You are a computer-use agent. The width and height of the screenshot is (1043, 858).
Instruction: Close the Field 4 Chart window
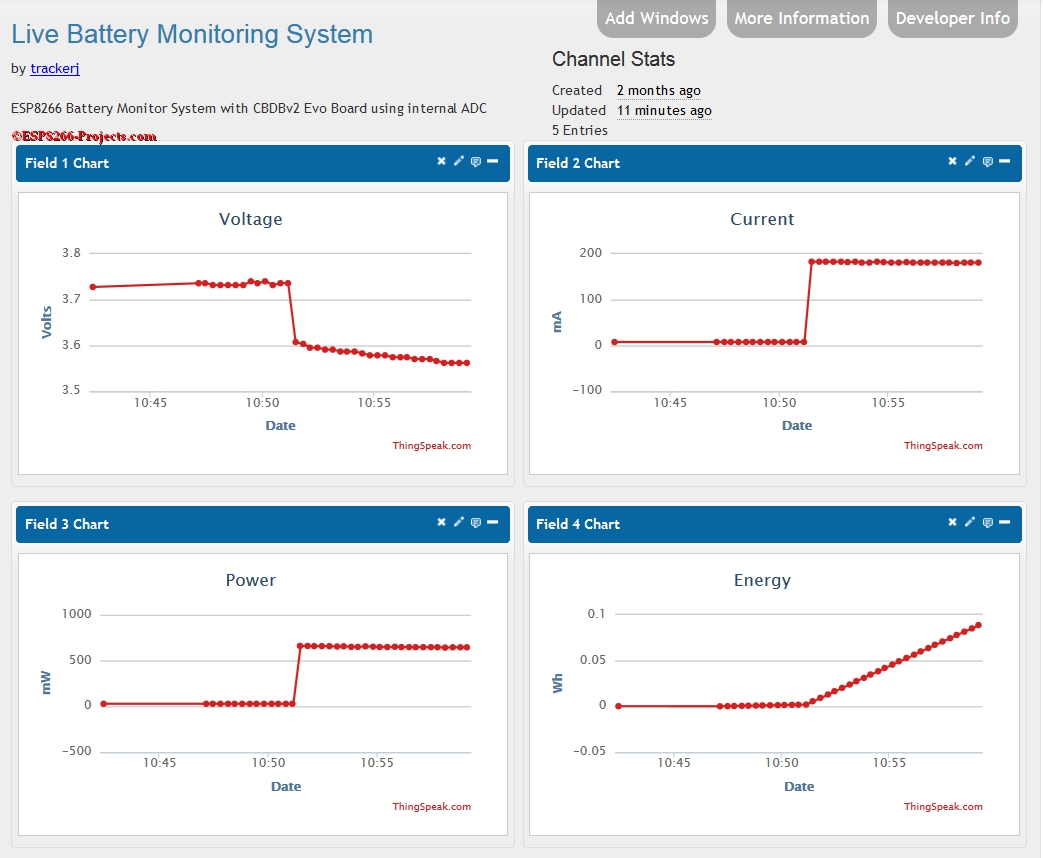(953, 522)
